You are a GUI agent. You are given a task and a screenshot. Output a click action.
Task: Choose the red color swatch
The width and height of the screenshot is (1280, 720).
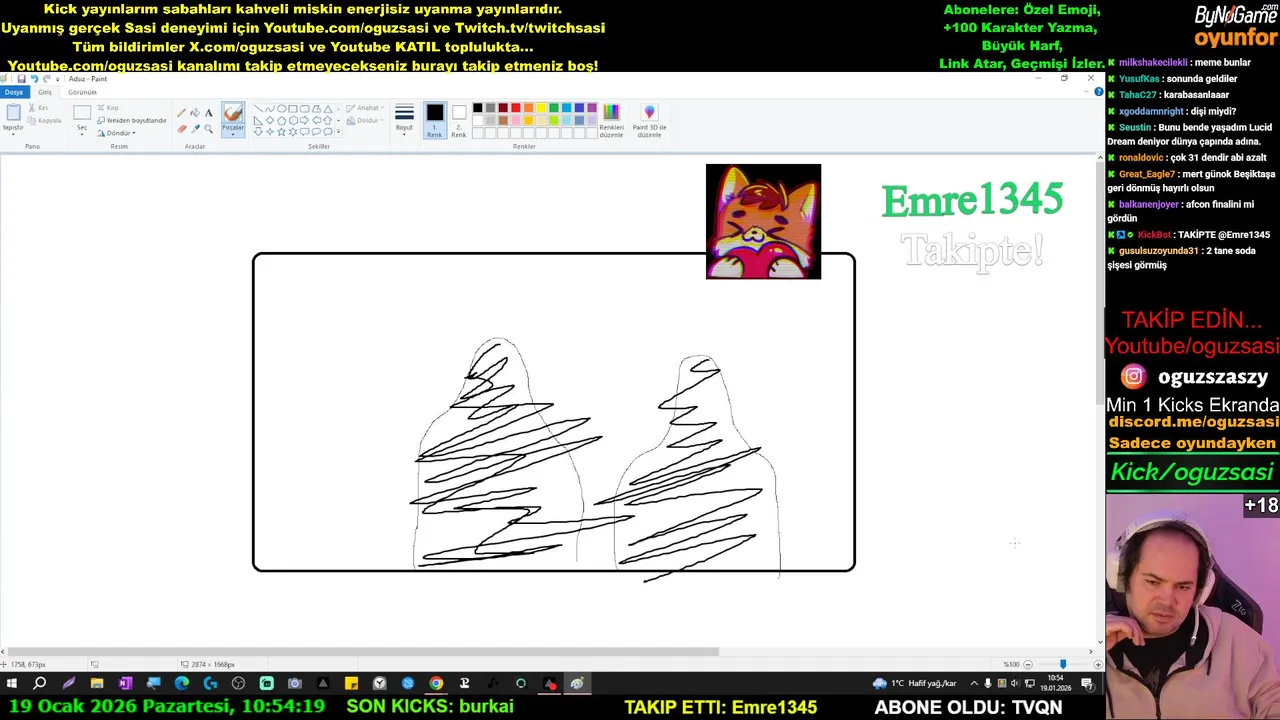pyautogui.click(x=516, y=108)
